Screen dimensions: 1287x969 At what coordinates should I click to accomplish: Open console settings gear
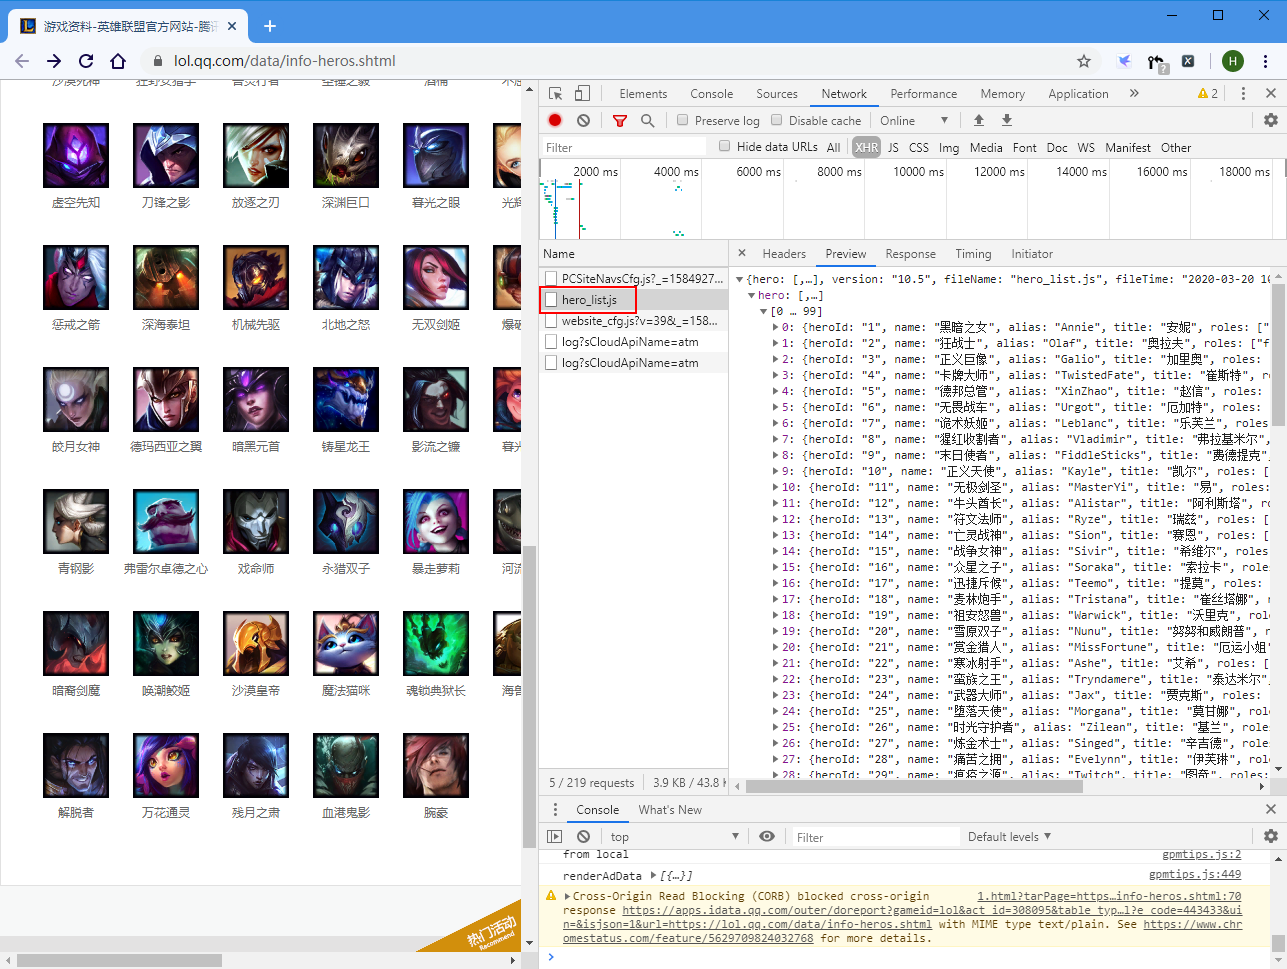[1271, 836]
